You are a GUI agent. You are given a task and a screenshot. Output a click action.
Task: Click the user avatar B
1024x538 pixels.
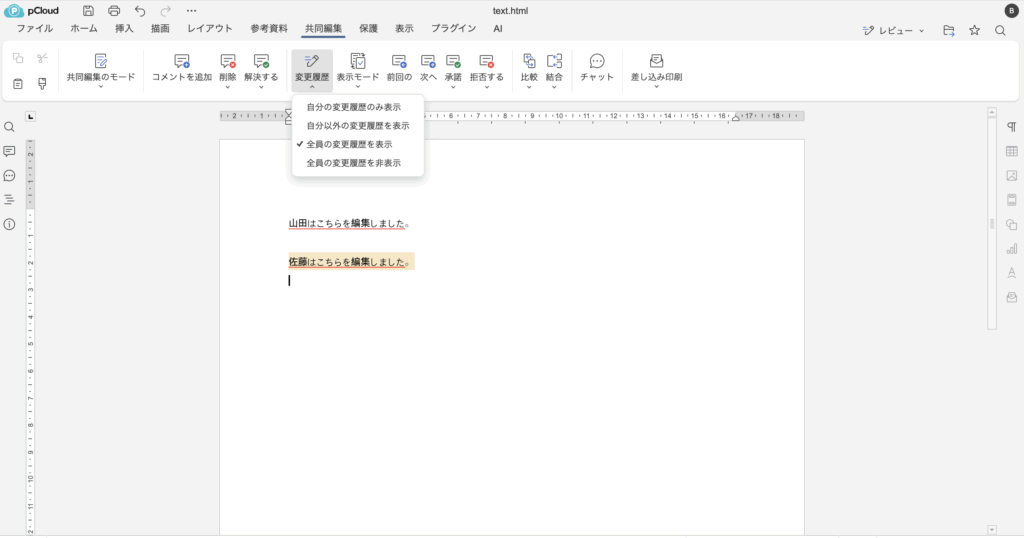tap(1012, 10)
